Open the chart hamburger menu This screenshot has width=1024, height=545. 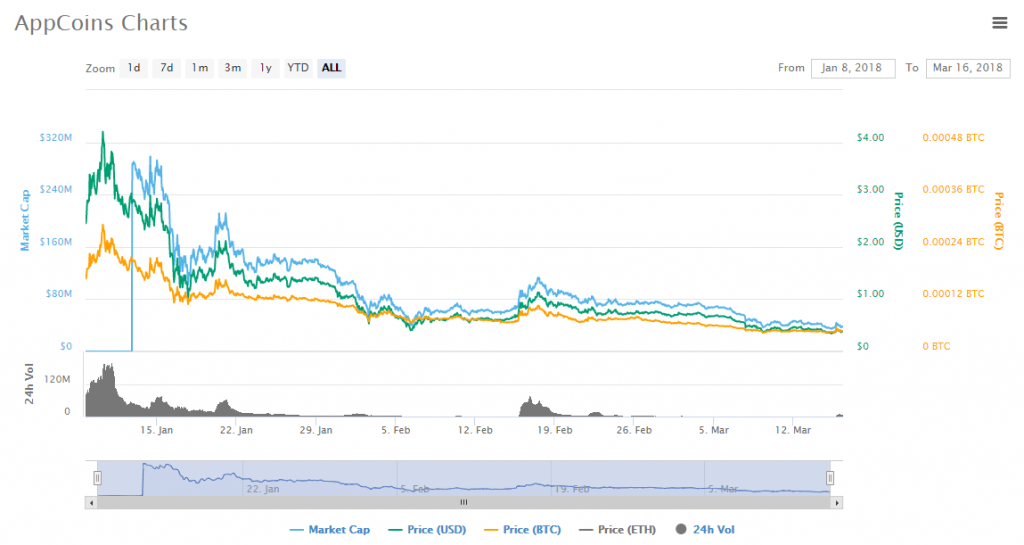click(x=999, y=23)
